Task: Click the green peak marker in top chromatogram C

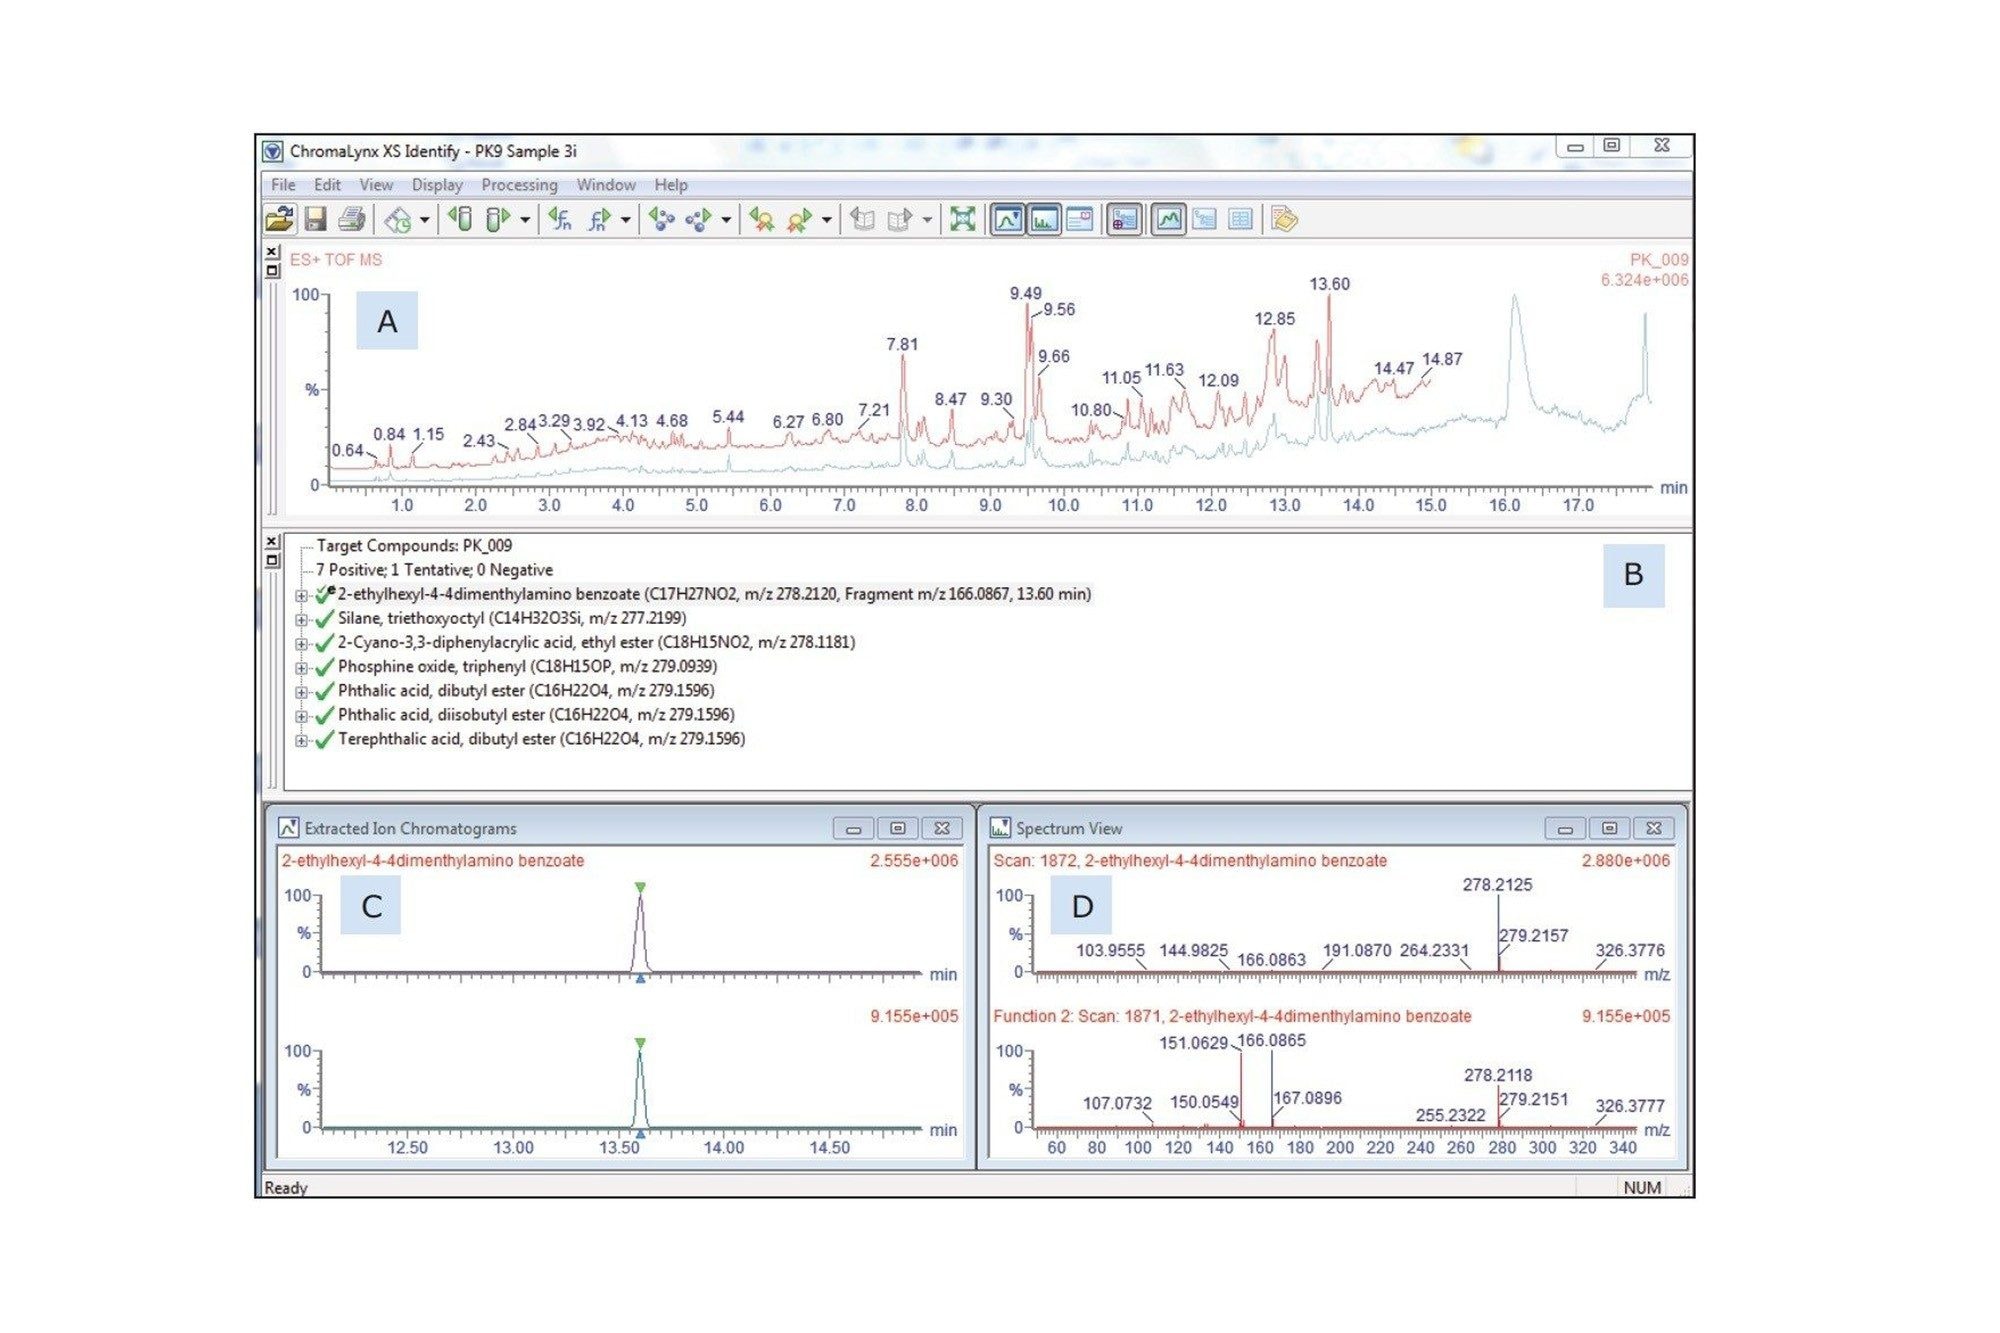Action: (640, 887)
